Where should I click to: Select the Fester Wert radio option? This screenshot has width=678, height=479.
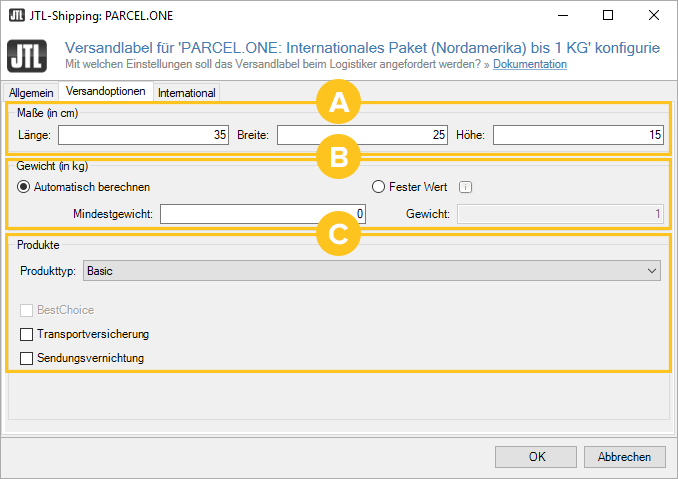coord(378,187)
